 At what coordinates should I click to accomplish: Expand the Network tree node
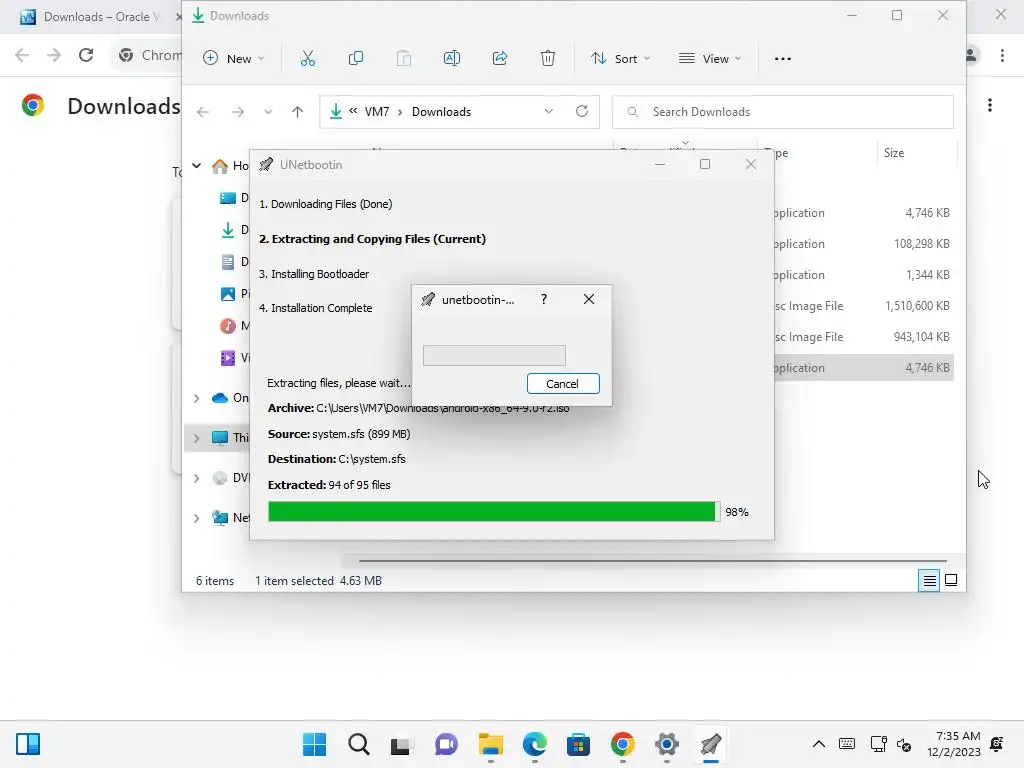point(197,519)
